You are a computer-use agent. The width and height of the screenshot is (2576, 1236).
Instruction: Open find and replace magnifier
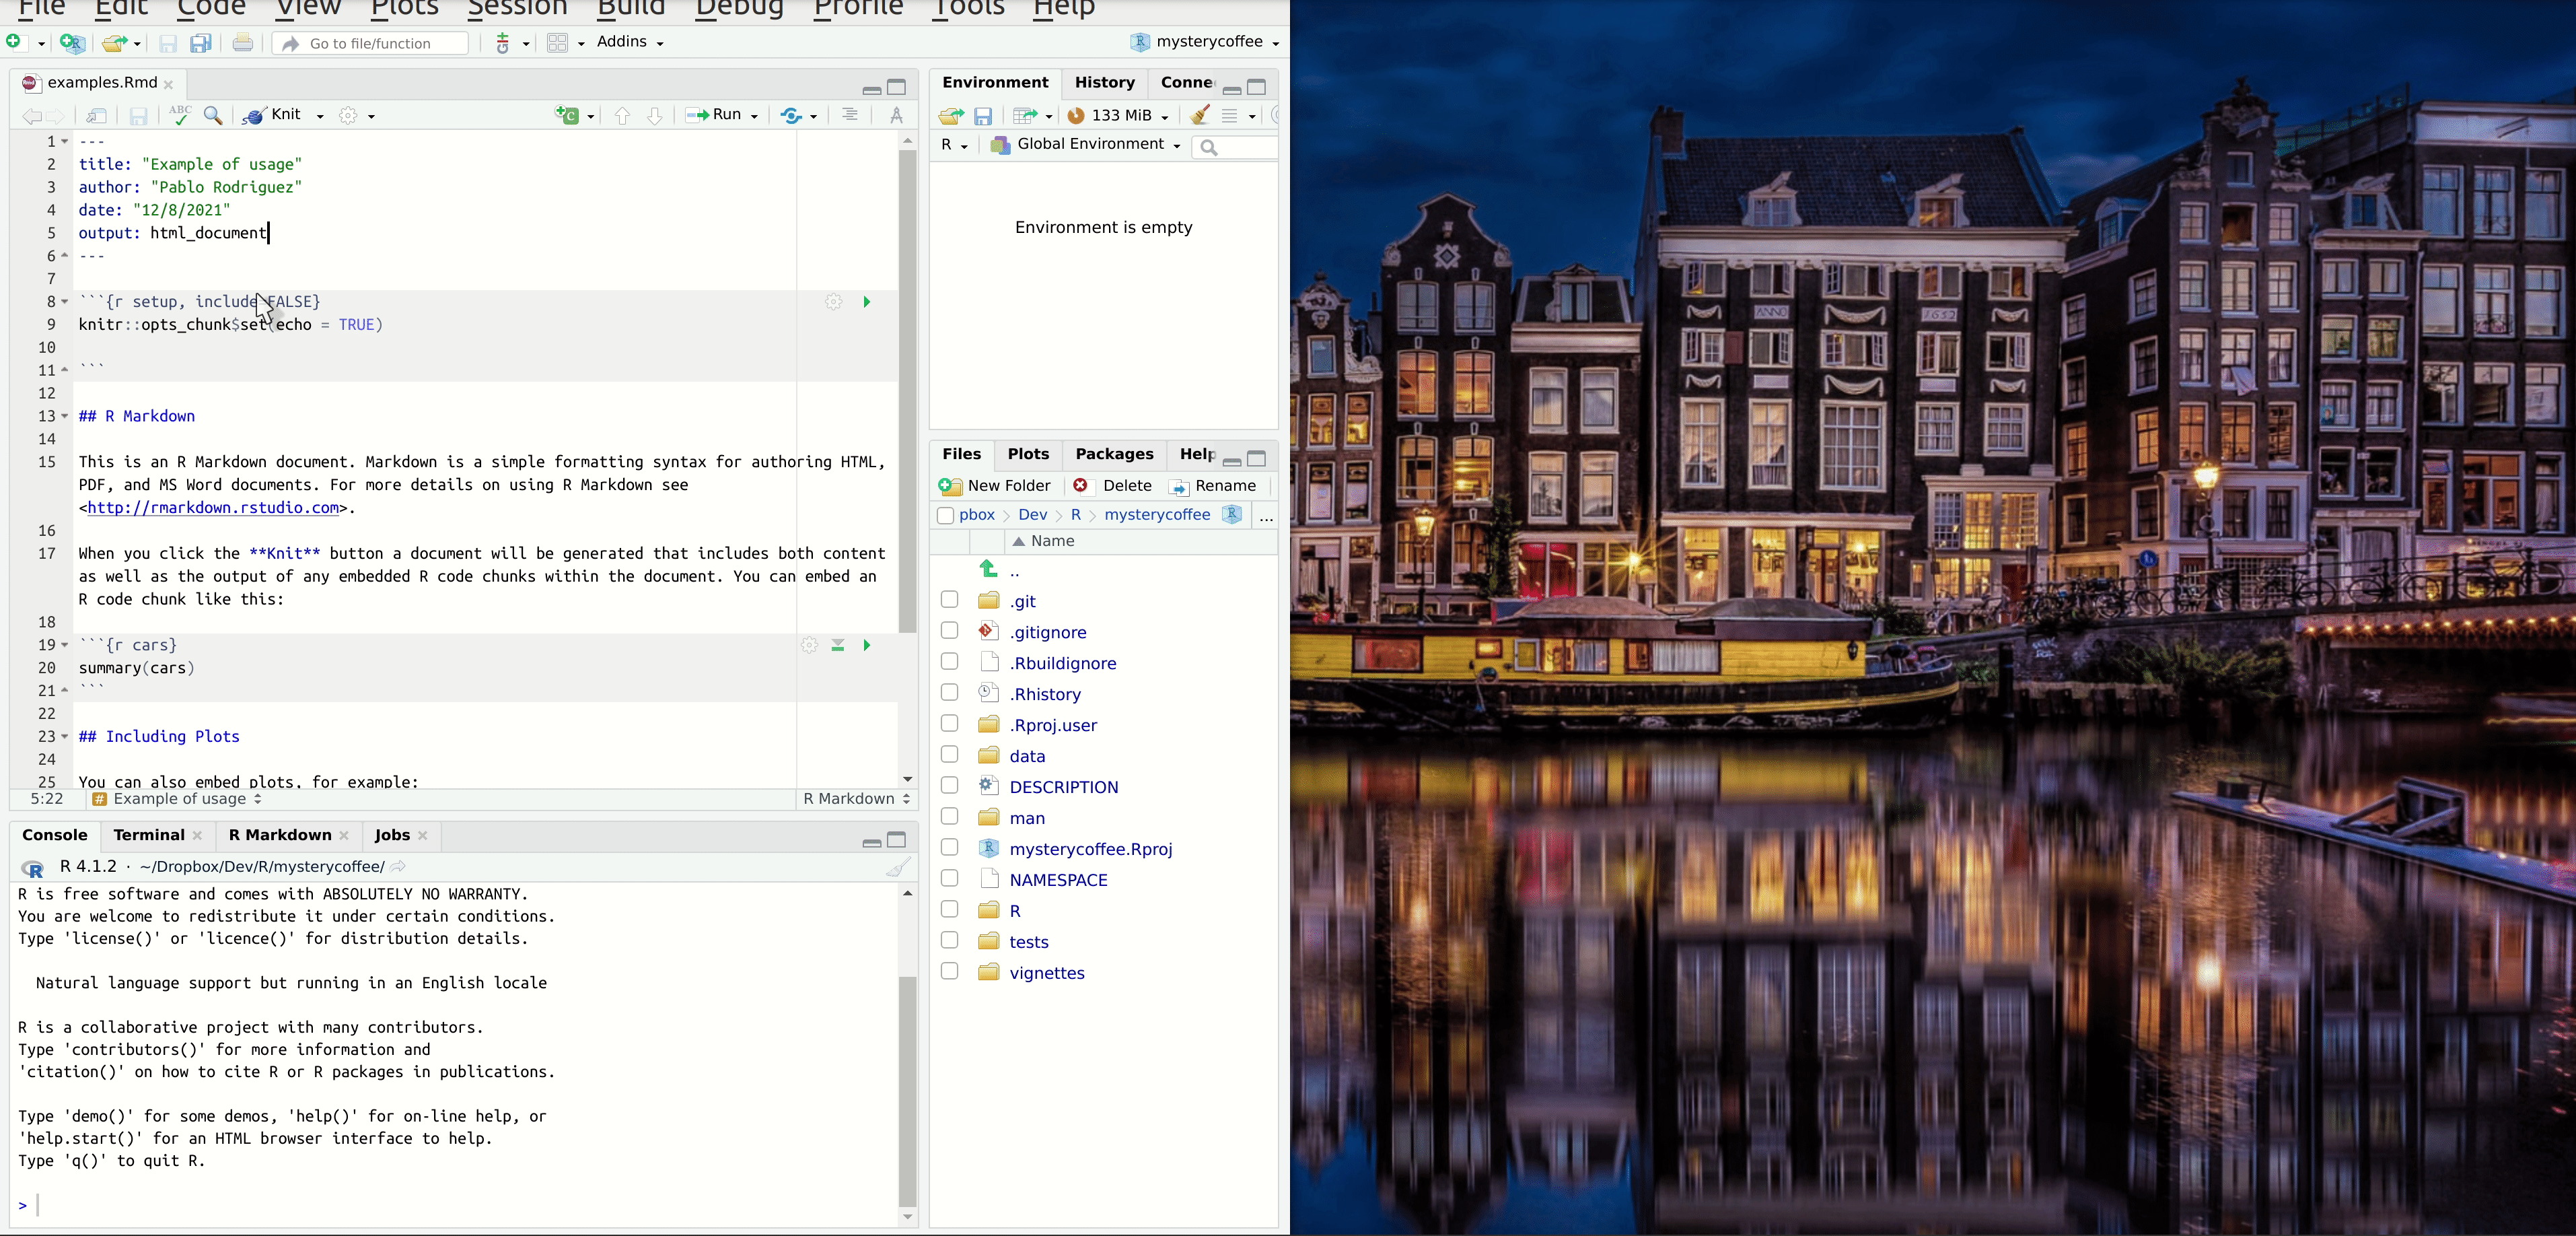coord(213,116)
